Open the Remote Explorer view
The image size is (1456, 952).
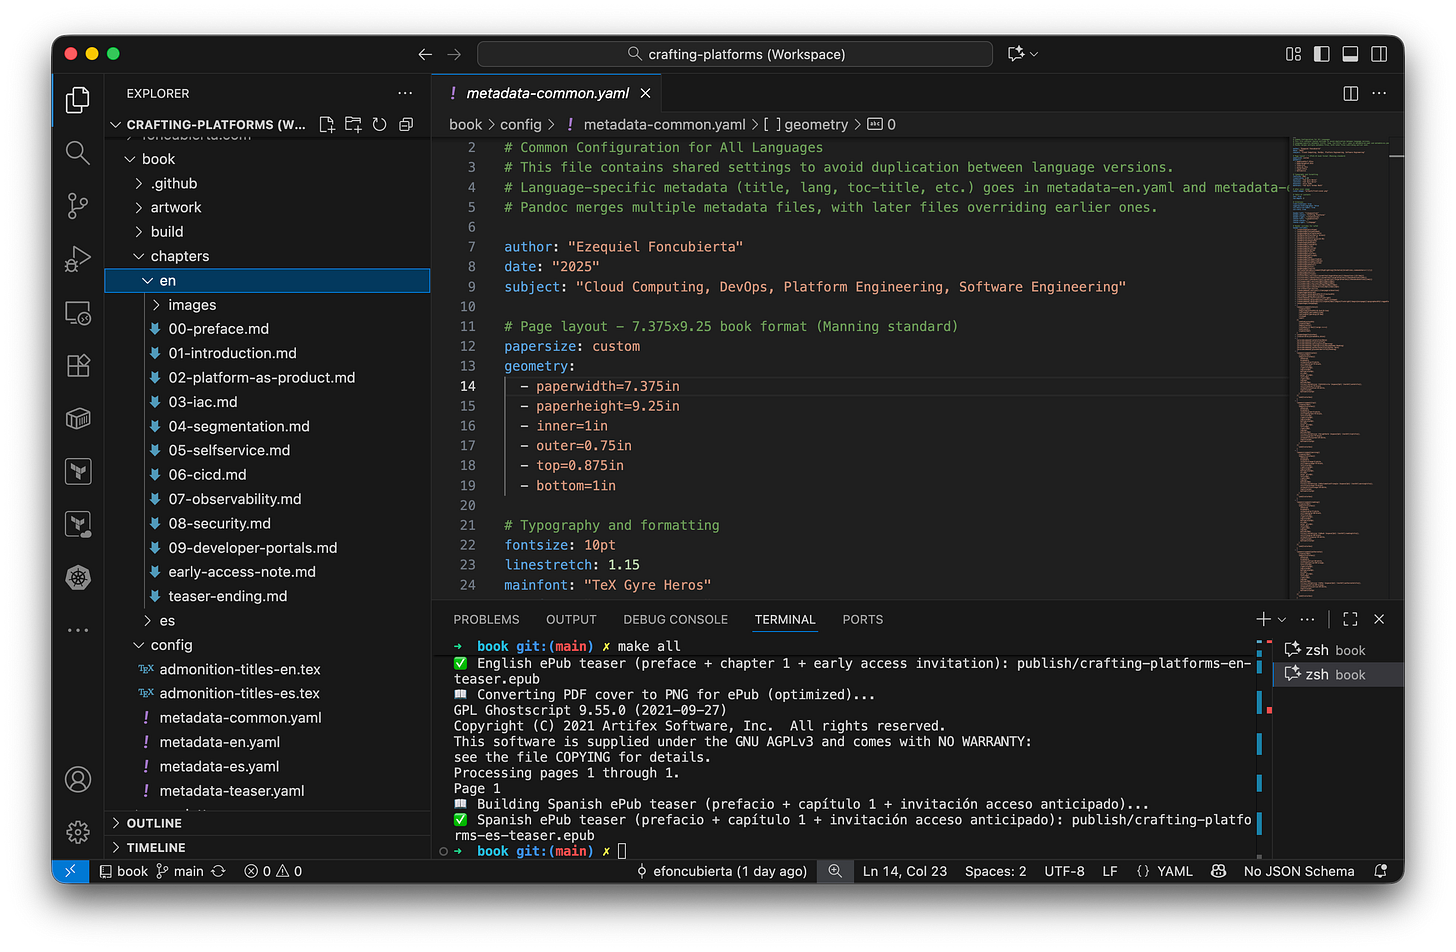coord(77,313)
